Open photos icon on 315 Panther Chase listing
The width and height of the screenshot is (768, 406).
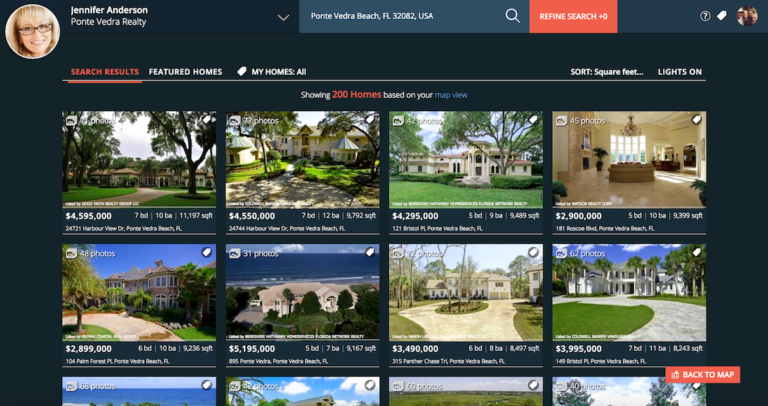tap(398, 253)
